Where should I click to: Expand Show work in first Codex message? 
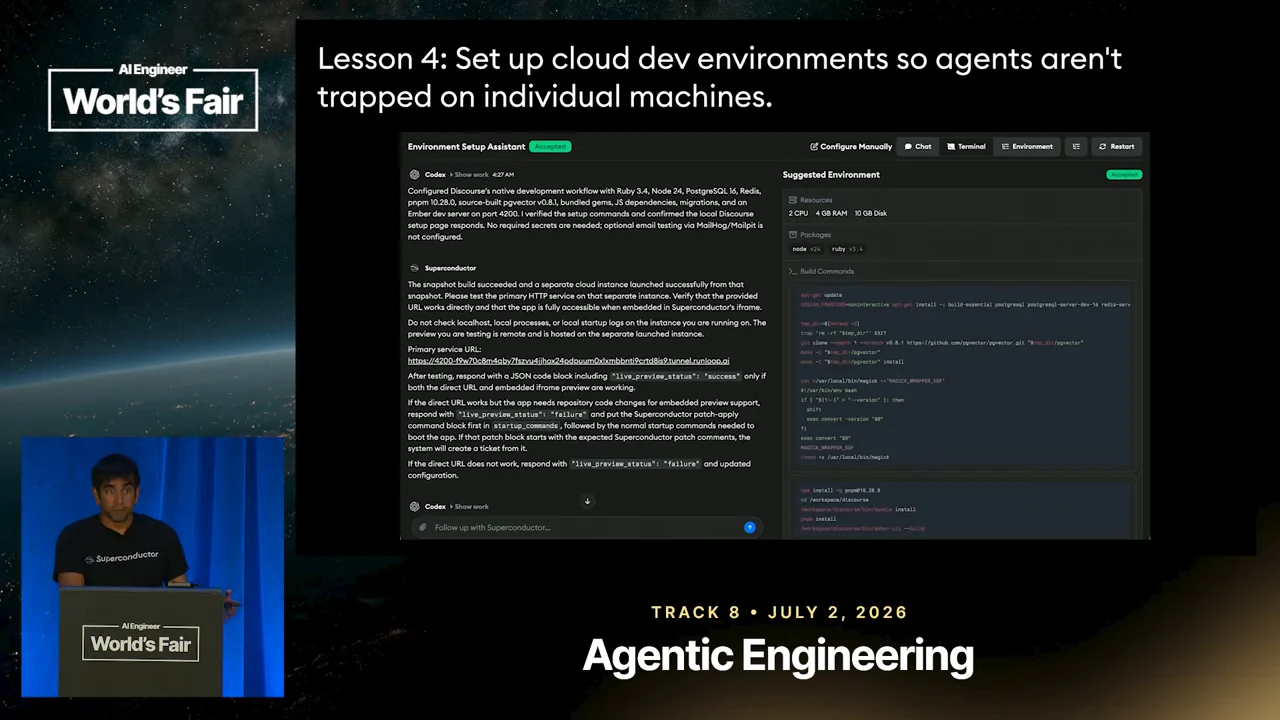coord(470,175)
